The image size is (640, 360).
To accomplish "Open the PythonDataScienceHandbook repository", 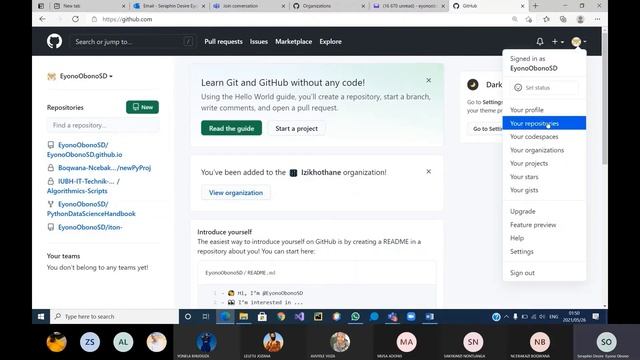I will pyautogui.click(x=91, y=209).
